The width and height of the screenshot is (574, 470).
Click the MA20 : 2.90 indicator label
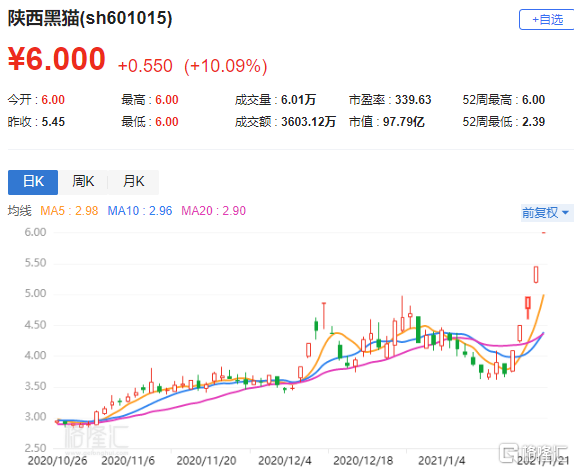tap(213, 211)
